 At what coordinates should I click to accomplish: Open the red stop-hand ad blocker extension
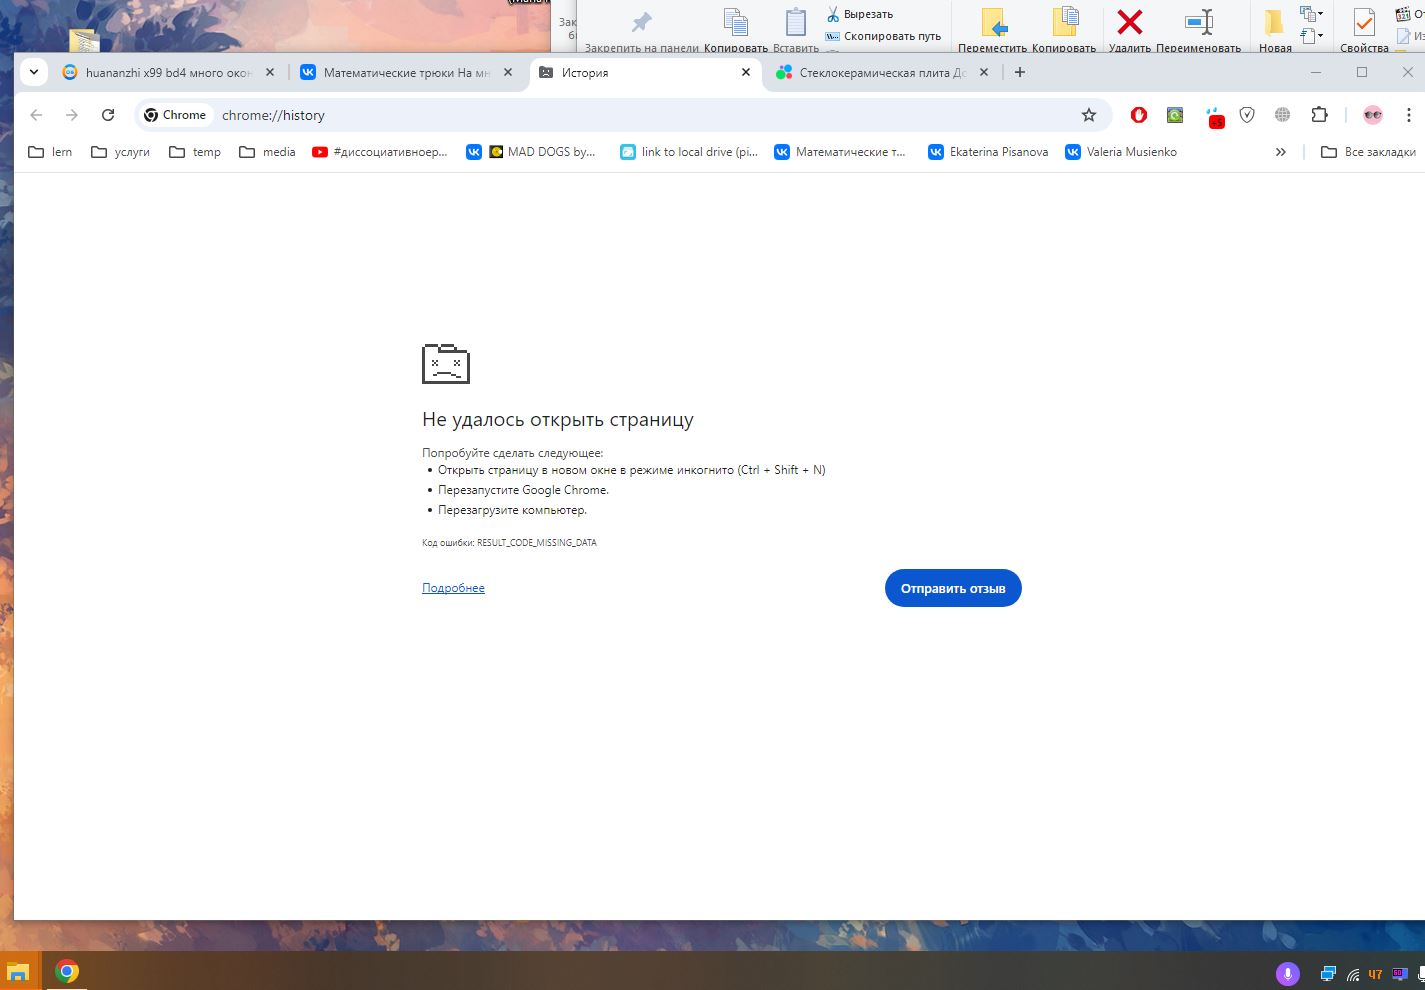1138,115
